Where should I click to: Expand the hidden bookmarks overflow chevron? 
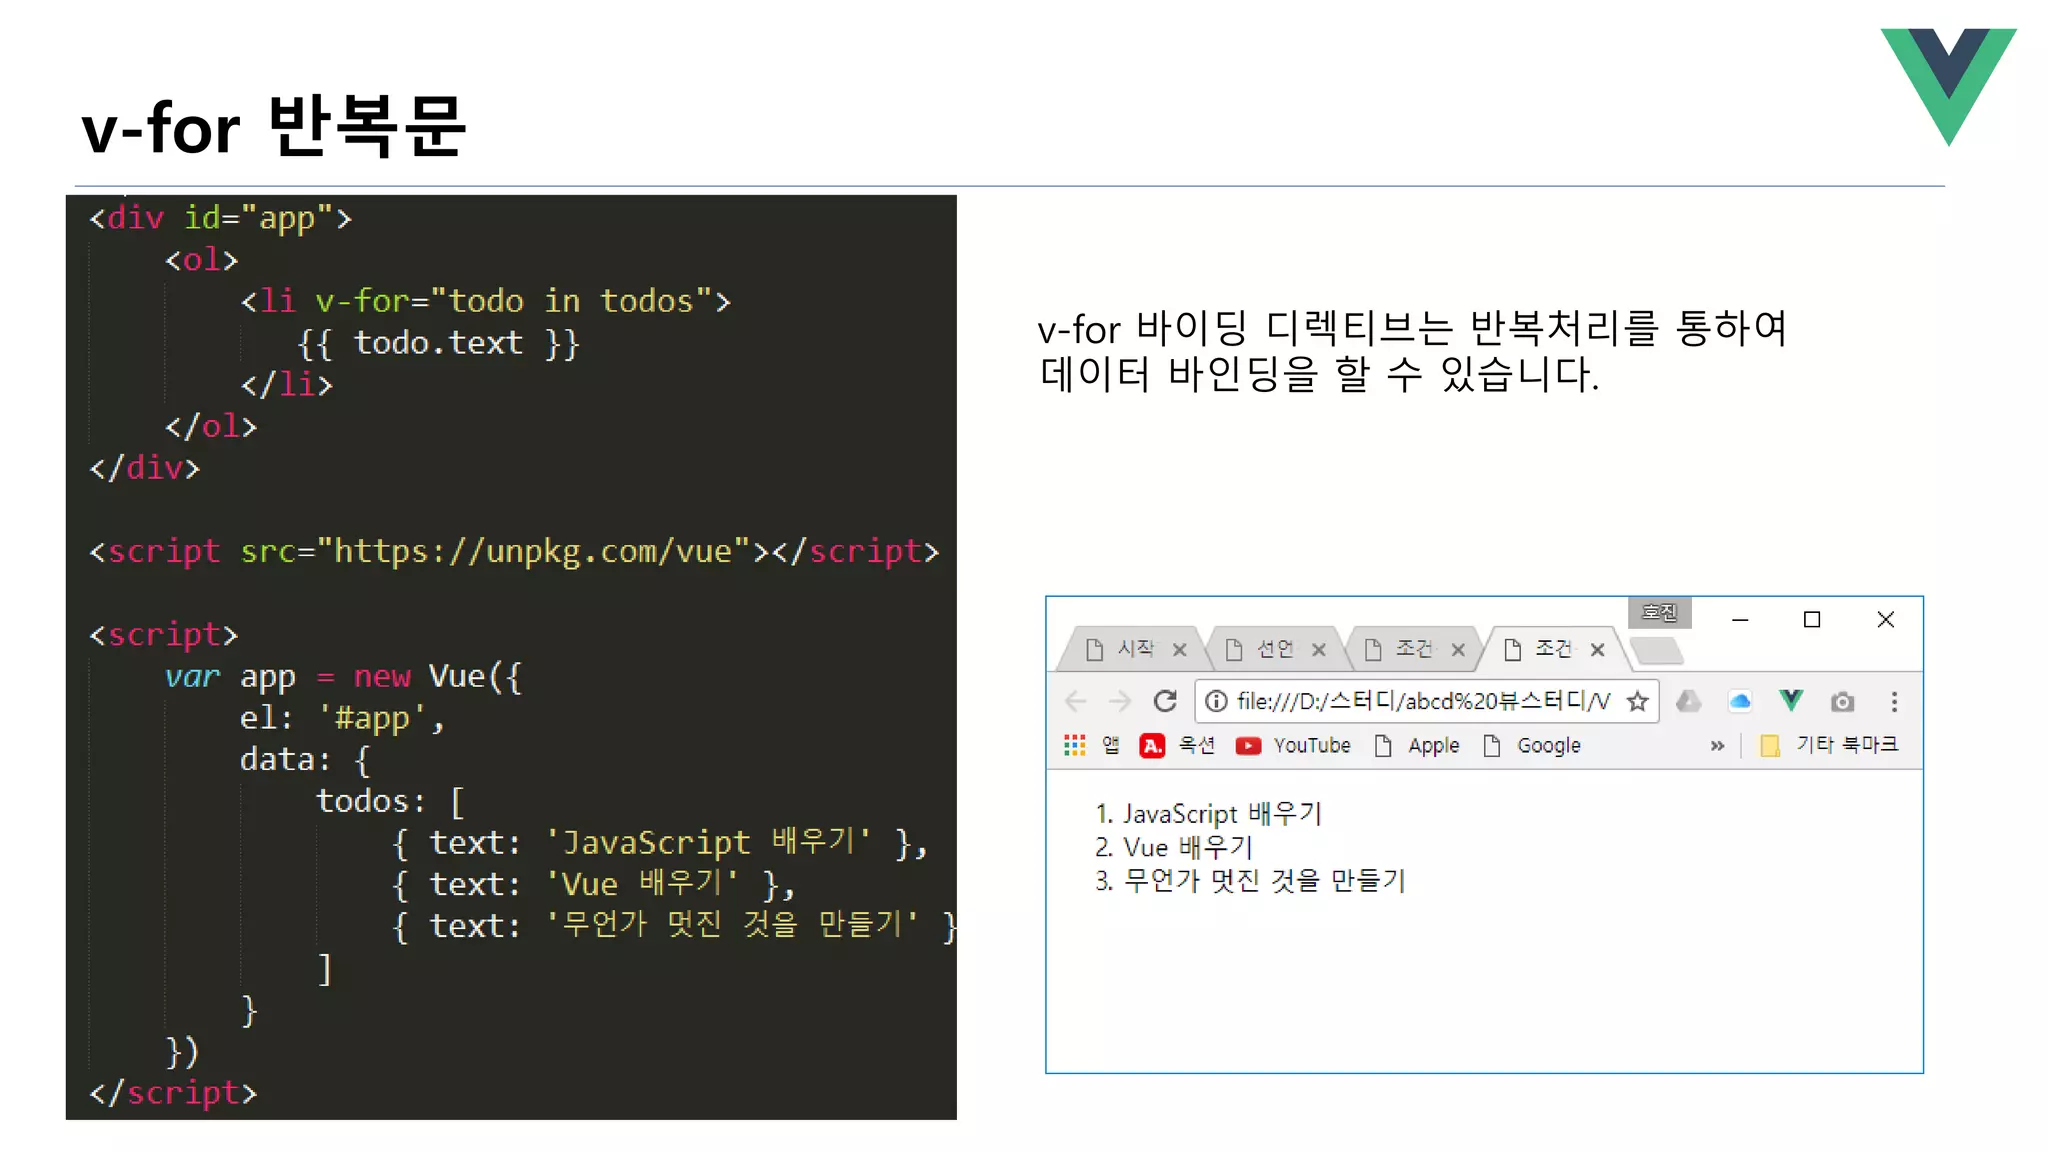coord(1717,746)
